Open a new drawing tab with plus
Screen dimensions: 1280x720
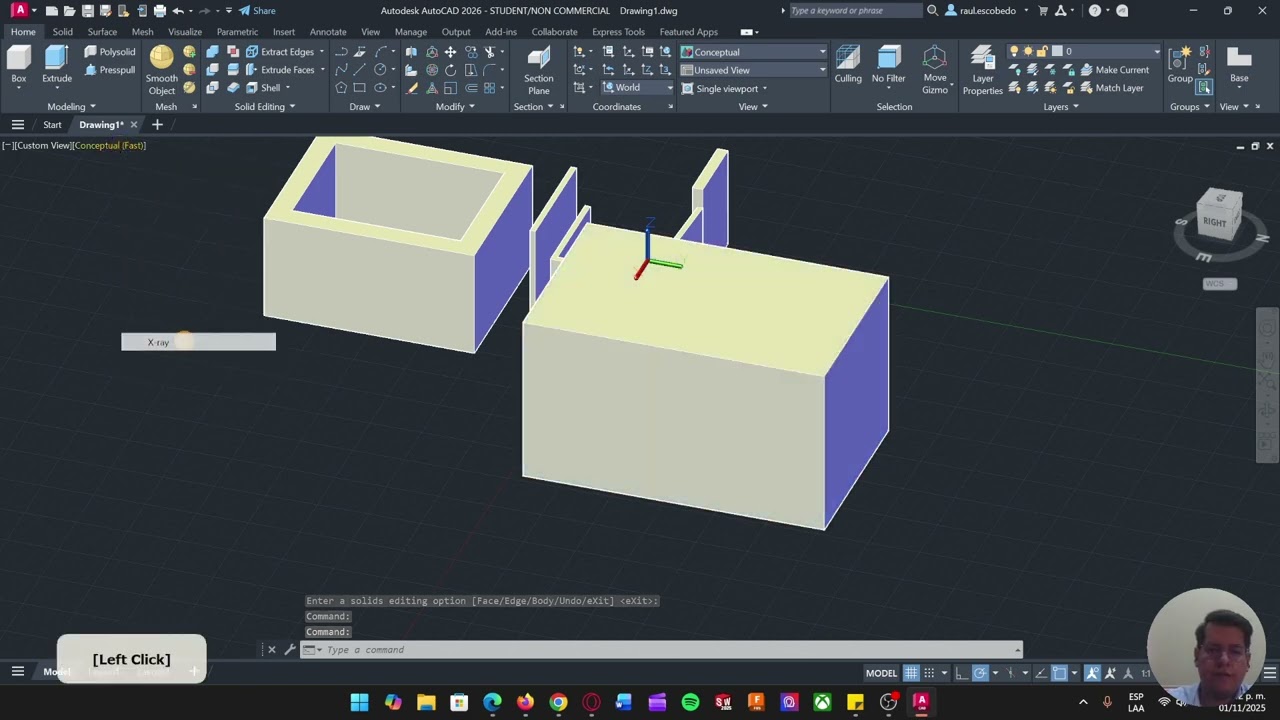pos(157,125)
